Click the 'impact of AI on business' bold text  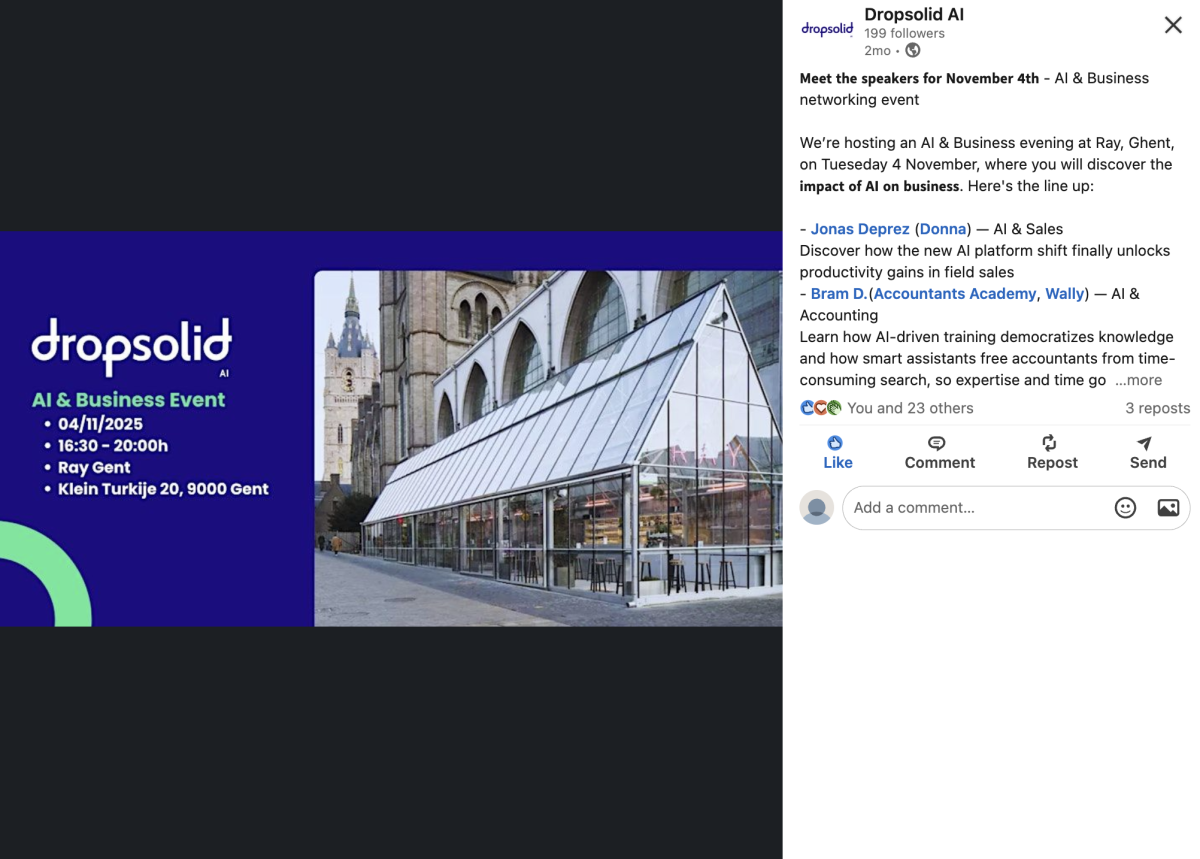coord(879,186)
